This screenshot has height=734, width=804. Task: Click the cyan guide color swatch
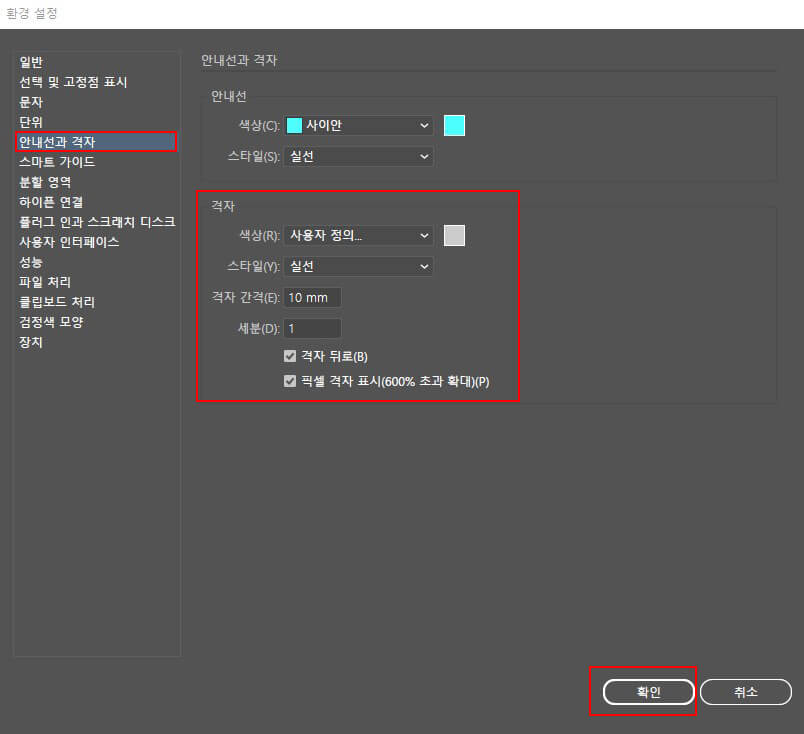[x=454, y=126]
